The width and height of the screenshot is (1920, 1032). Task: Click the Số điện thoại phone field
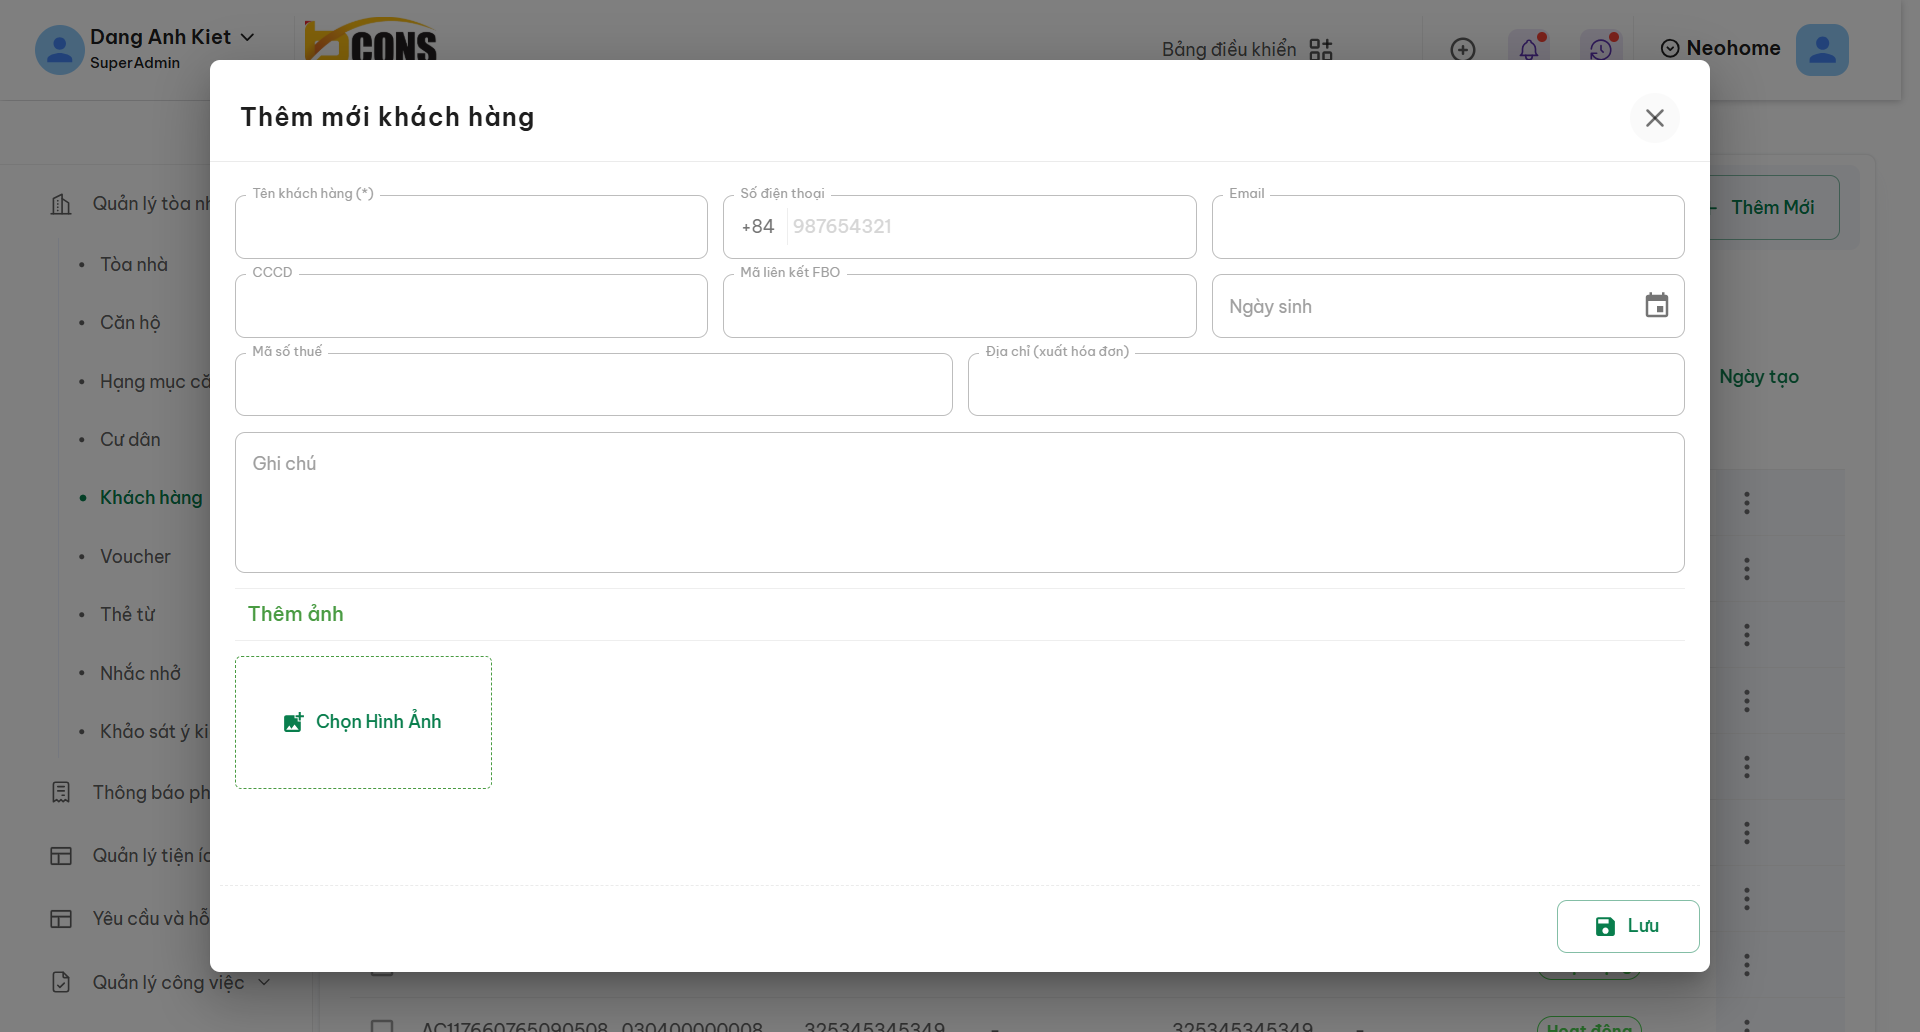tap(990, 227)
